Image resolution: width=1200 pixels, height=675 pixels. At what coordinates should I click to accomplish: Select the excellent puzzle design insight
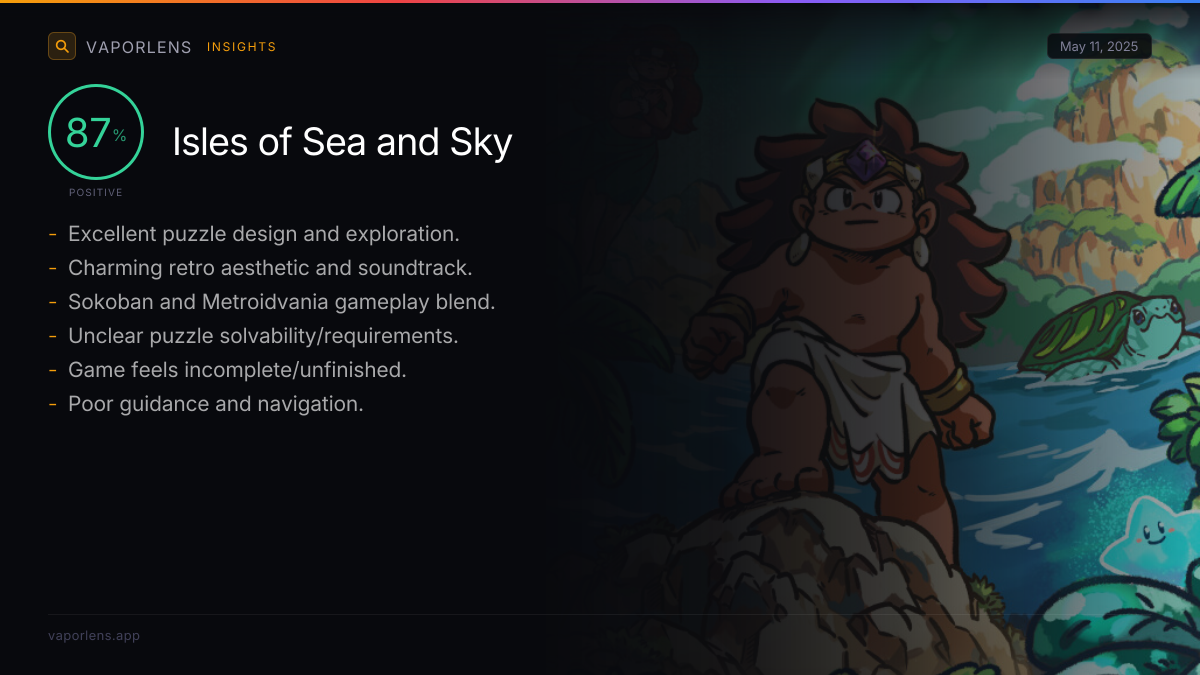pos(264,234)
